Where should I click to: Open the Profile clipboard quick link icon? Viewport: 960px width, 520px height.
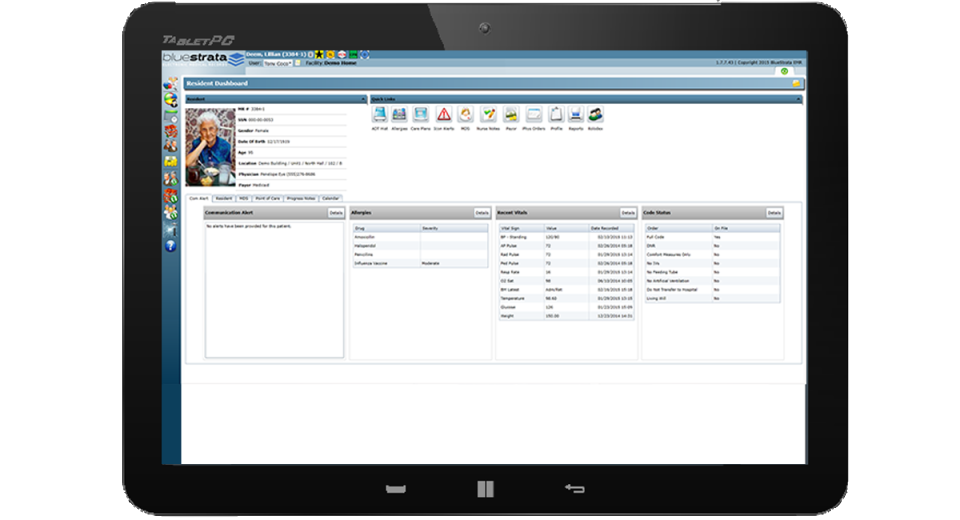[556, 114]
